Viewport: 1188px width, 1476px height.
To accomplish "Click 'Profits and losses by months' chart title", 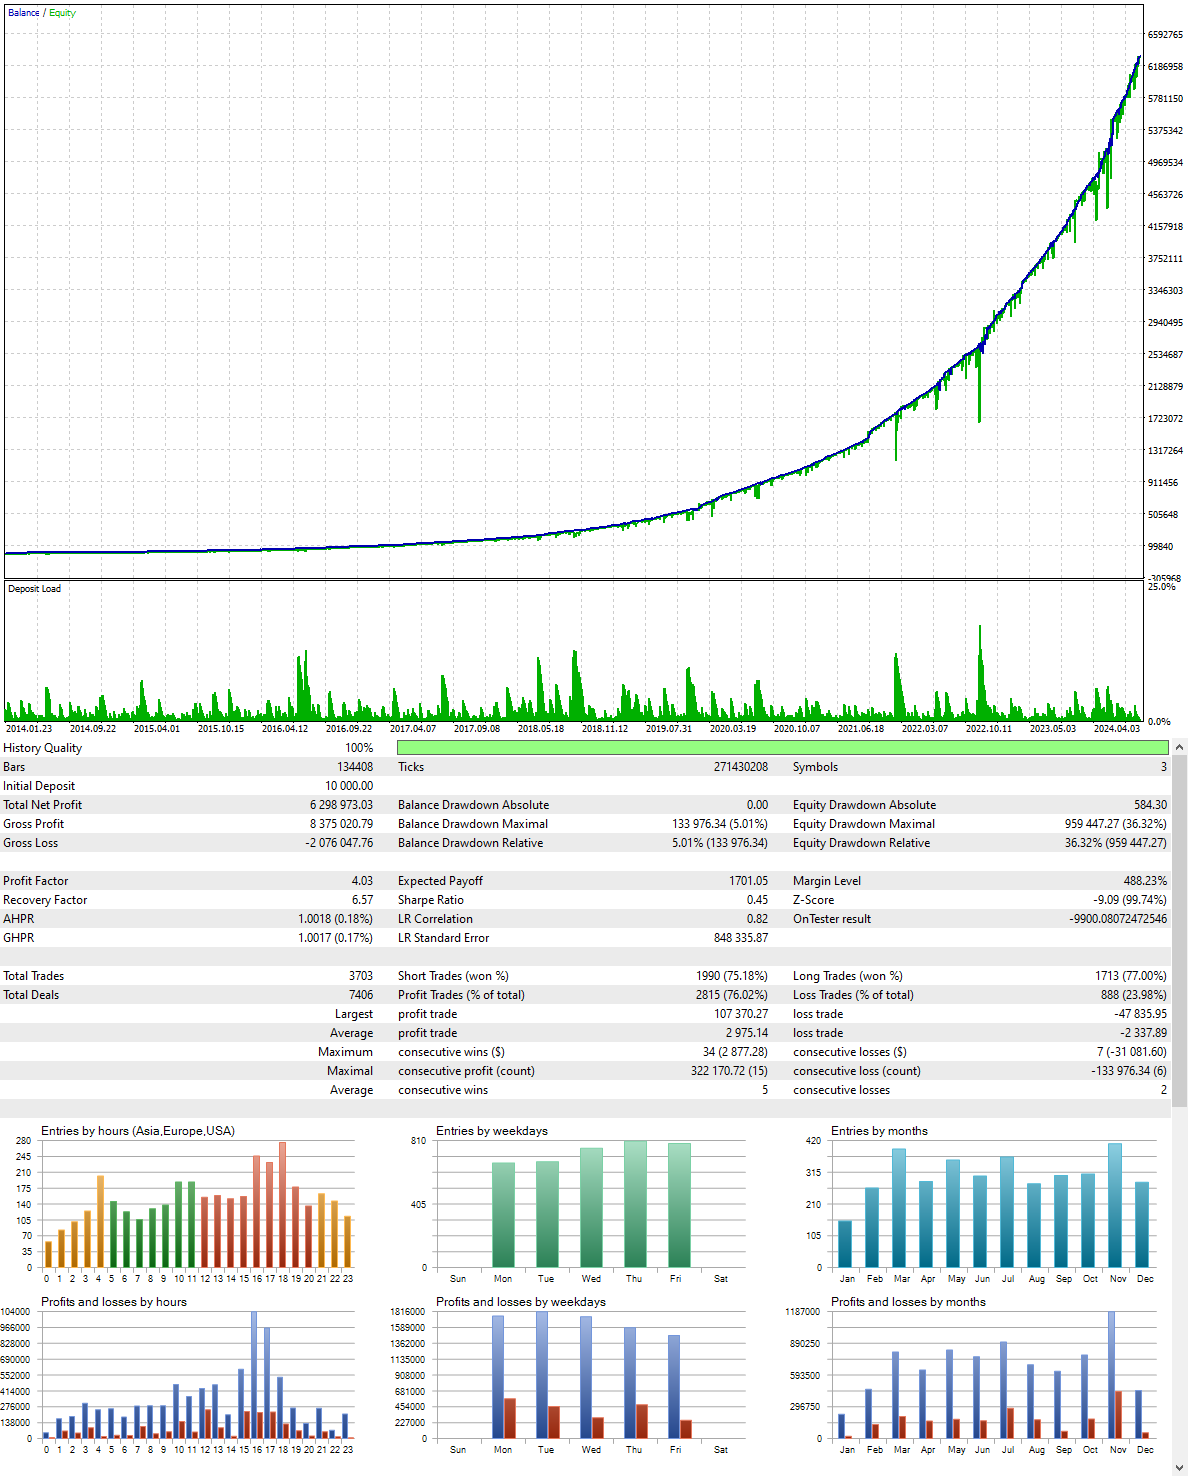I will click(x=908, y=1302).
